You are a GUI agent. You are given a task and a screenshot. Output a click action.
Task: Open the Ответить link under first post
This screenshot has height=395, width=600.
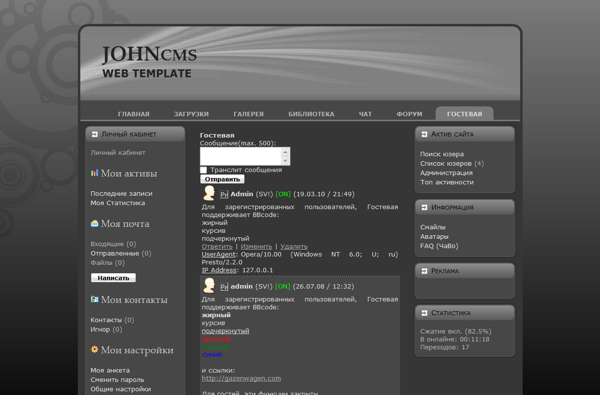pos(217,246)
